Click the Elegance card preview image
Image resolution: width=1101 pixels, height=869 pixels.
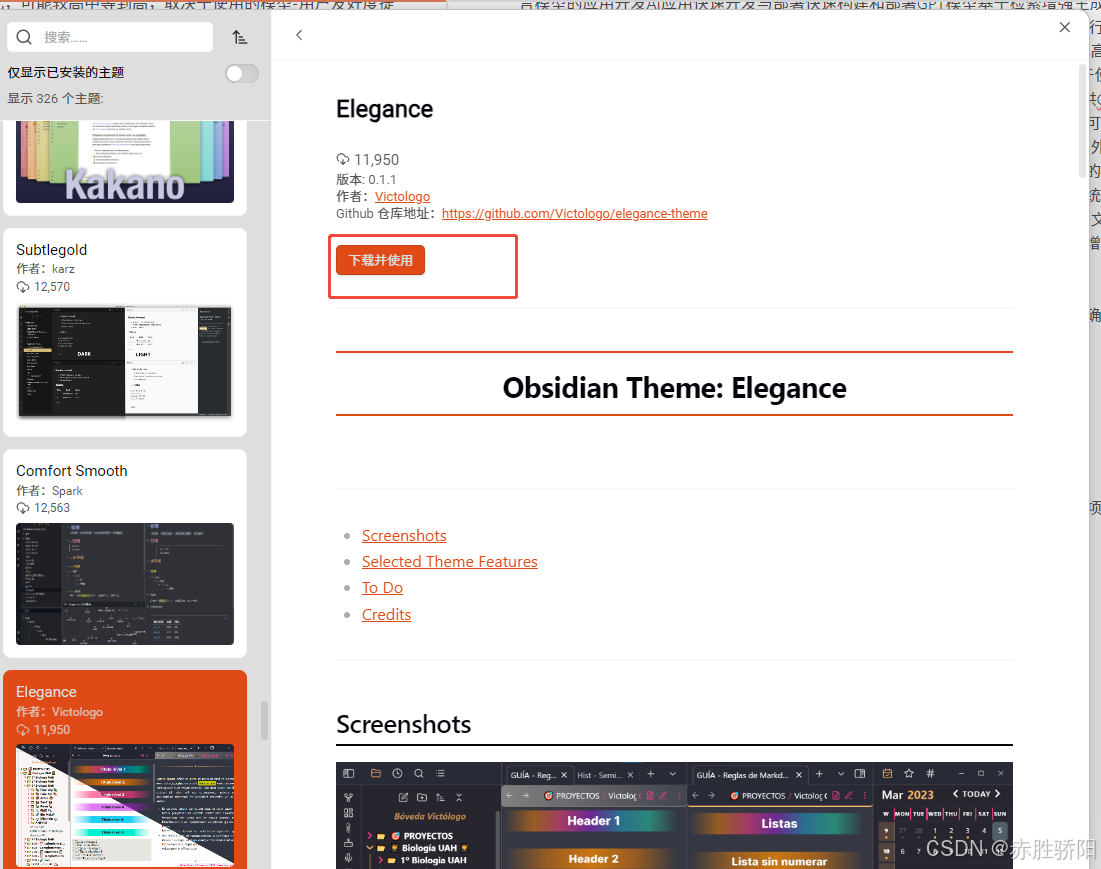click(x=125, y=805)
